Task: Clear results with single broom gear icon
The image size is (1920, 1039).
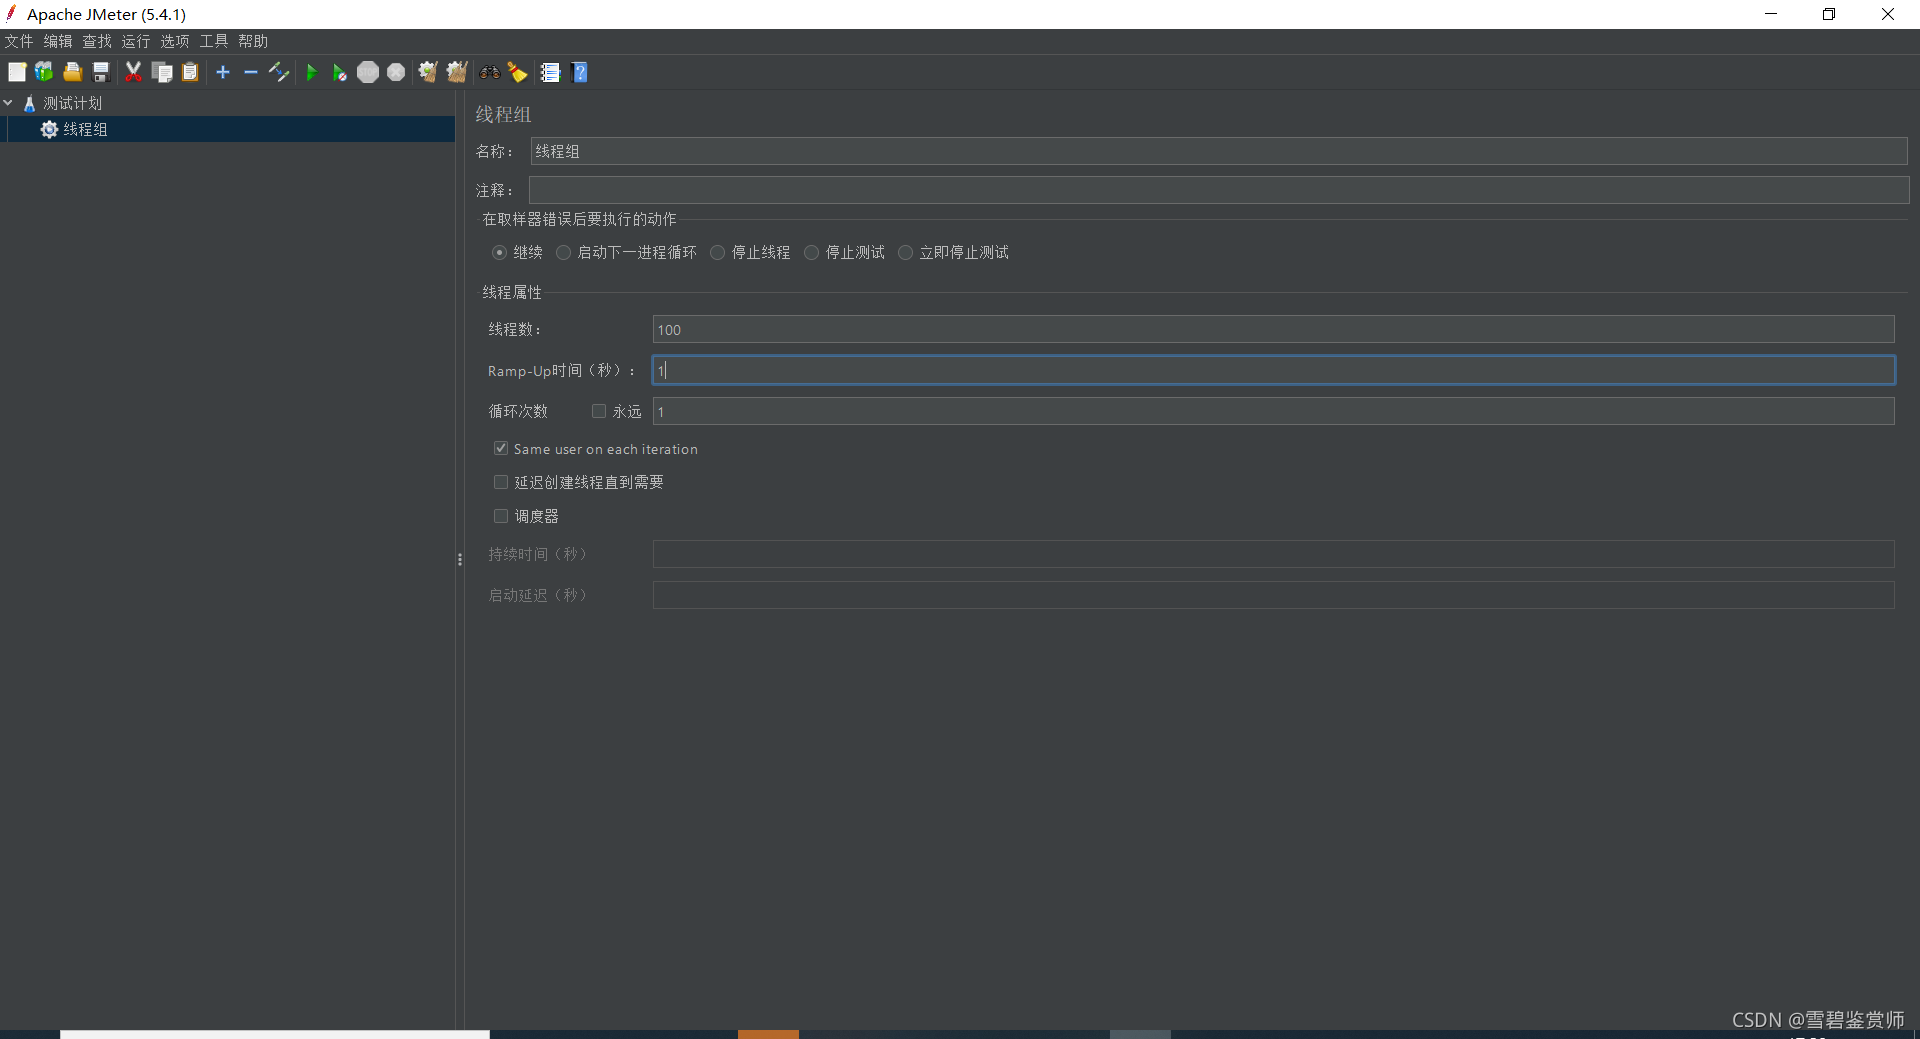Action: point(428,72)
